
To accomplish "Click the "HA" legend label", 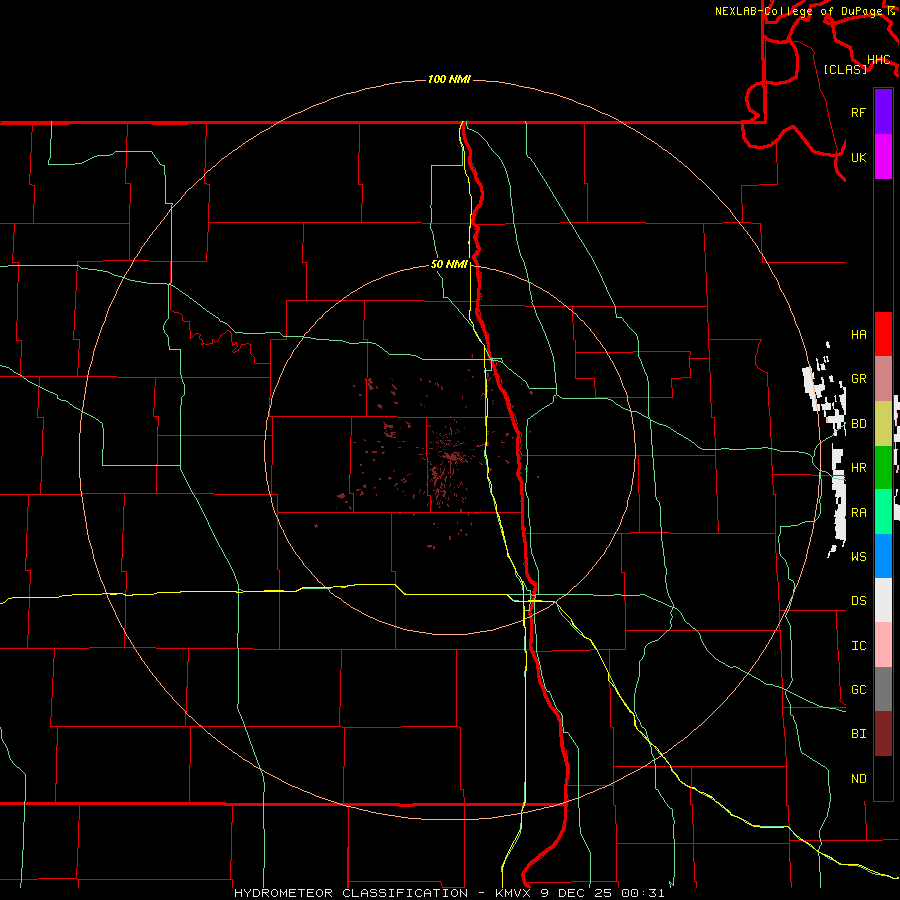I will pyautogui.click(x=858, y=335).
